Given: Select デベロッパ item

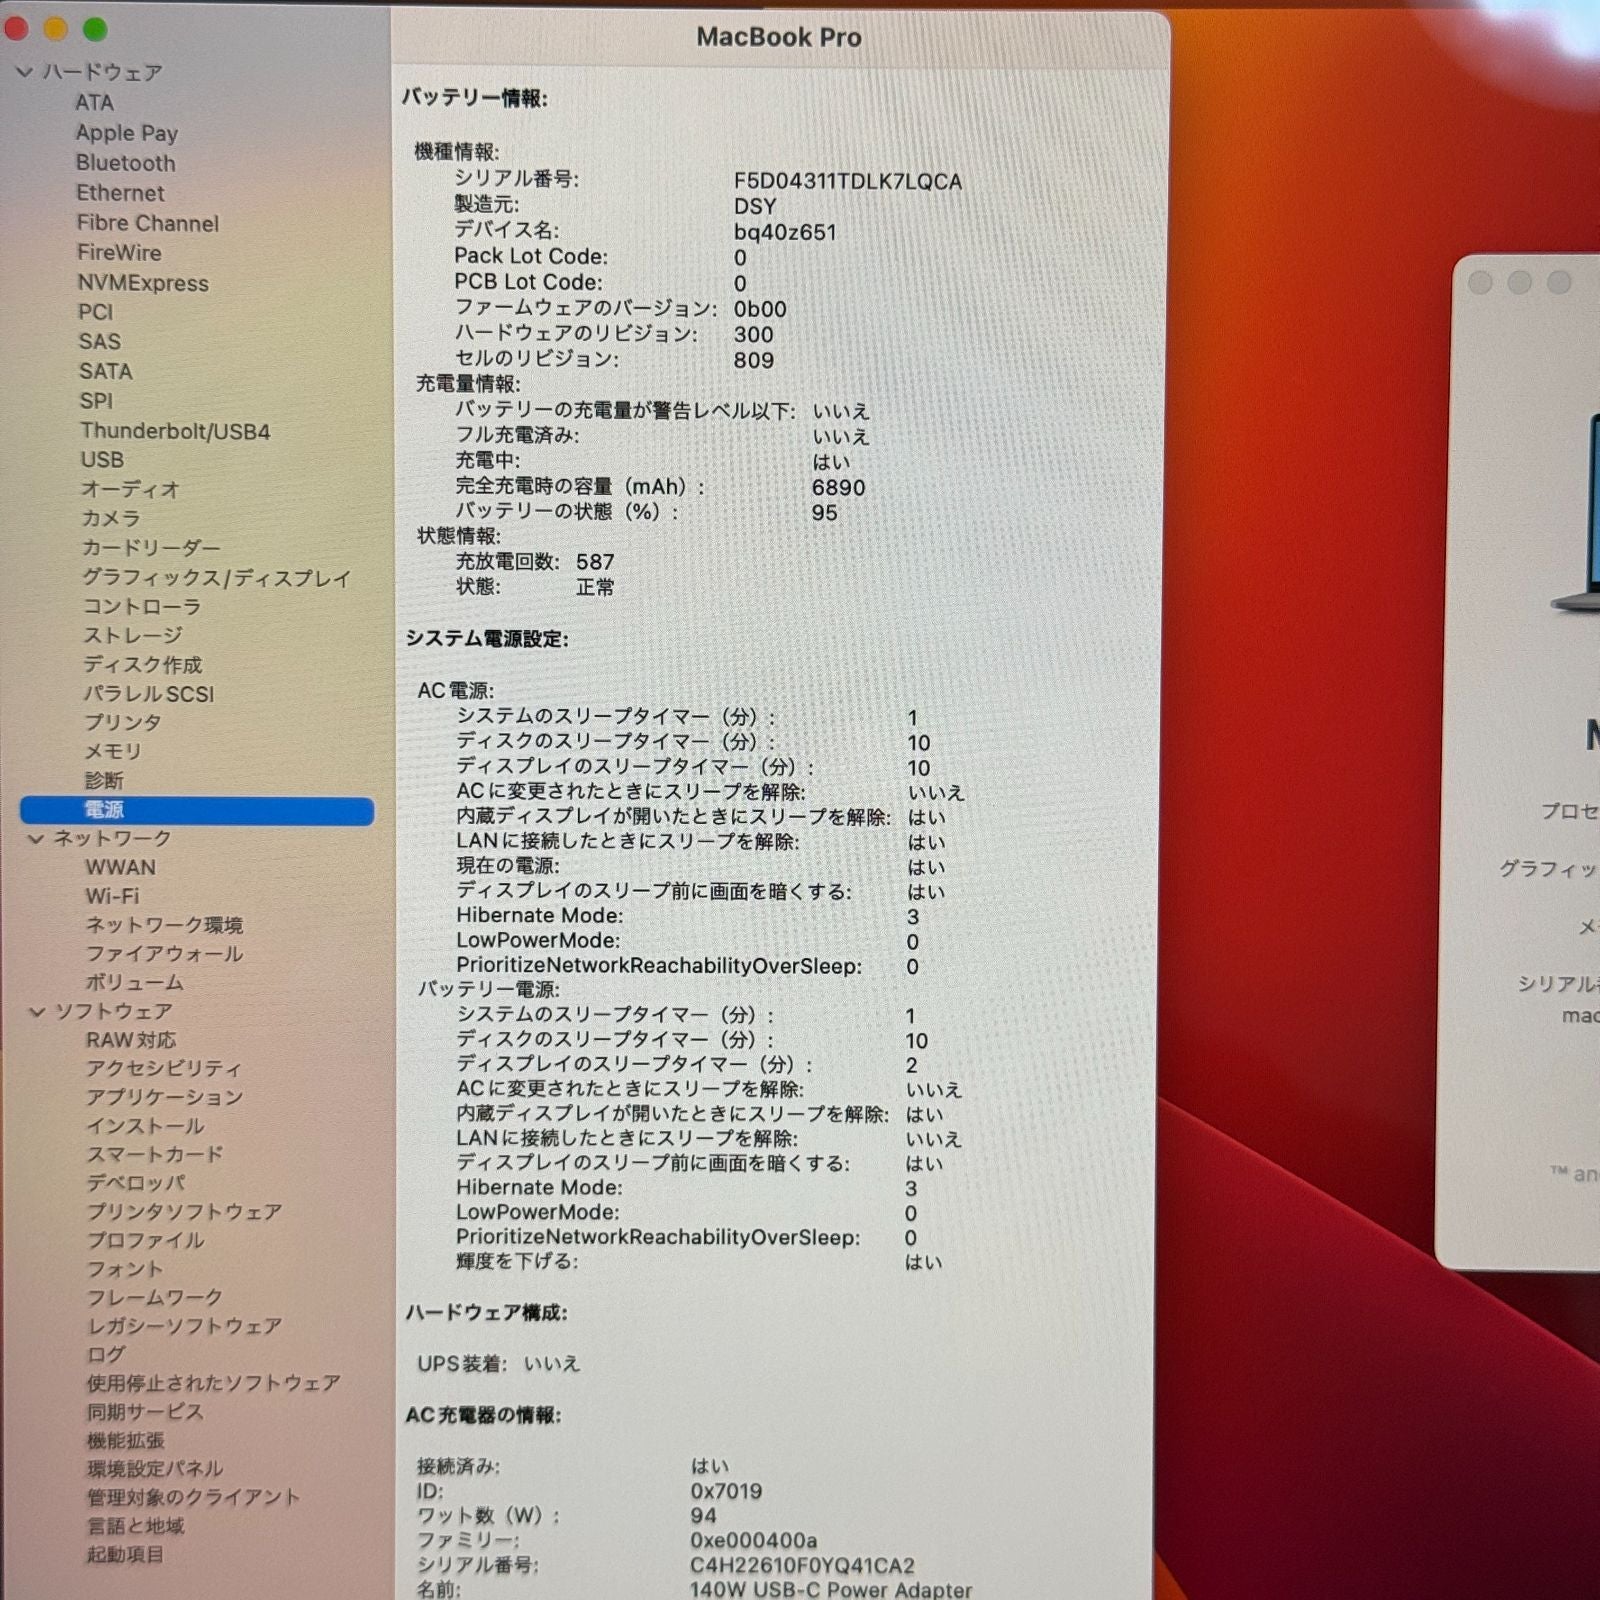Looking at the screenshot, I should (x=135, y=1183).
